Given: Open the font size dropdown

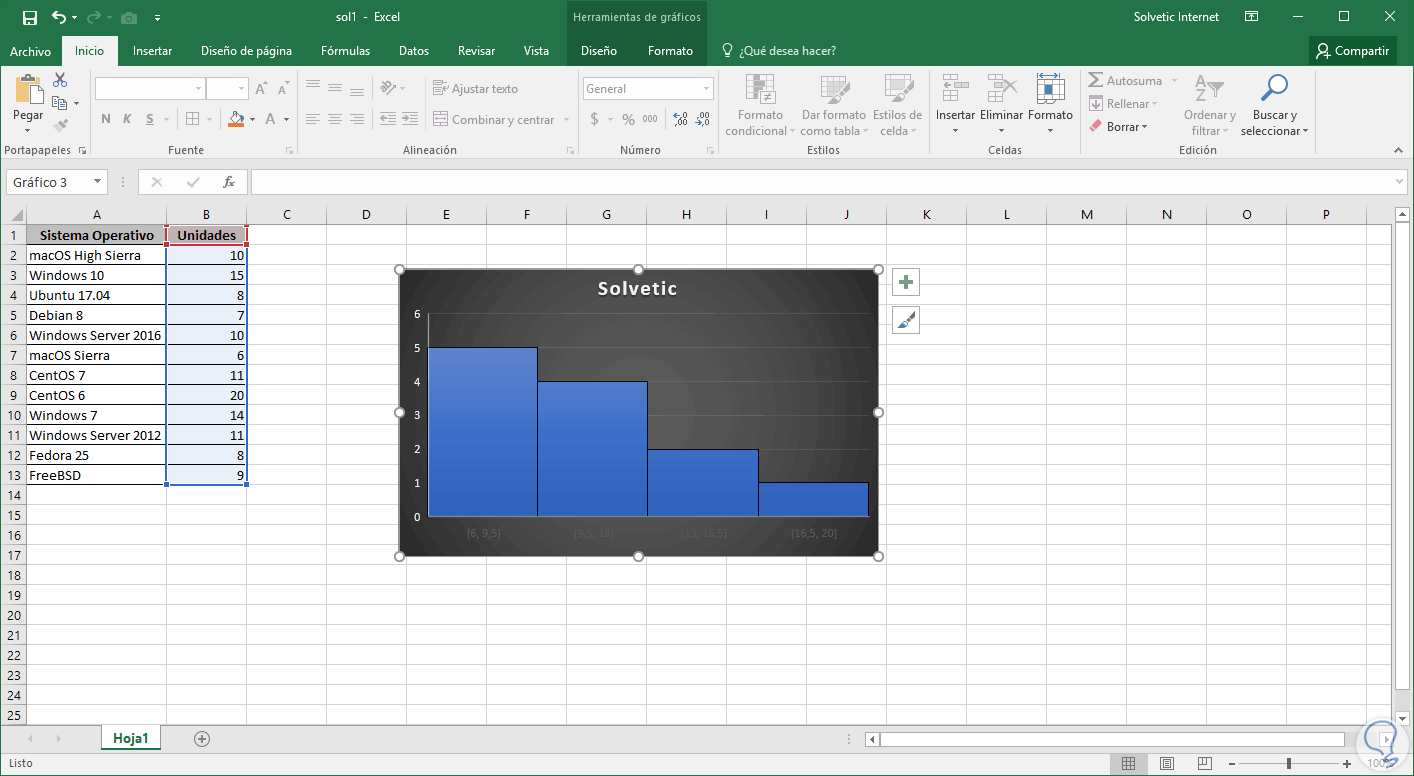Looking at the screenshot, I should click(242, 89).
